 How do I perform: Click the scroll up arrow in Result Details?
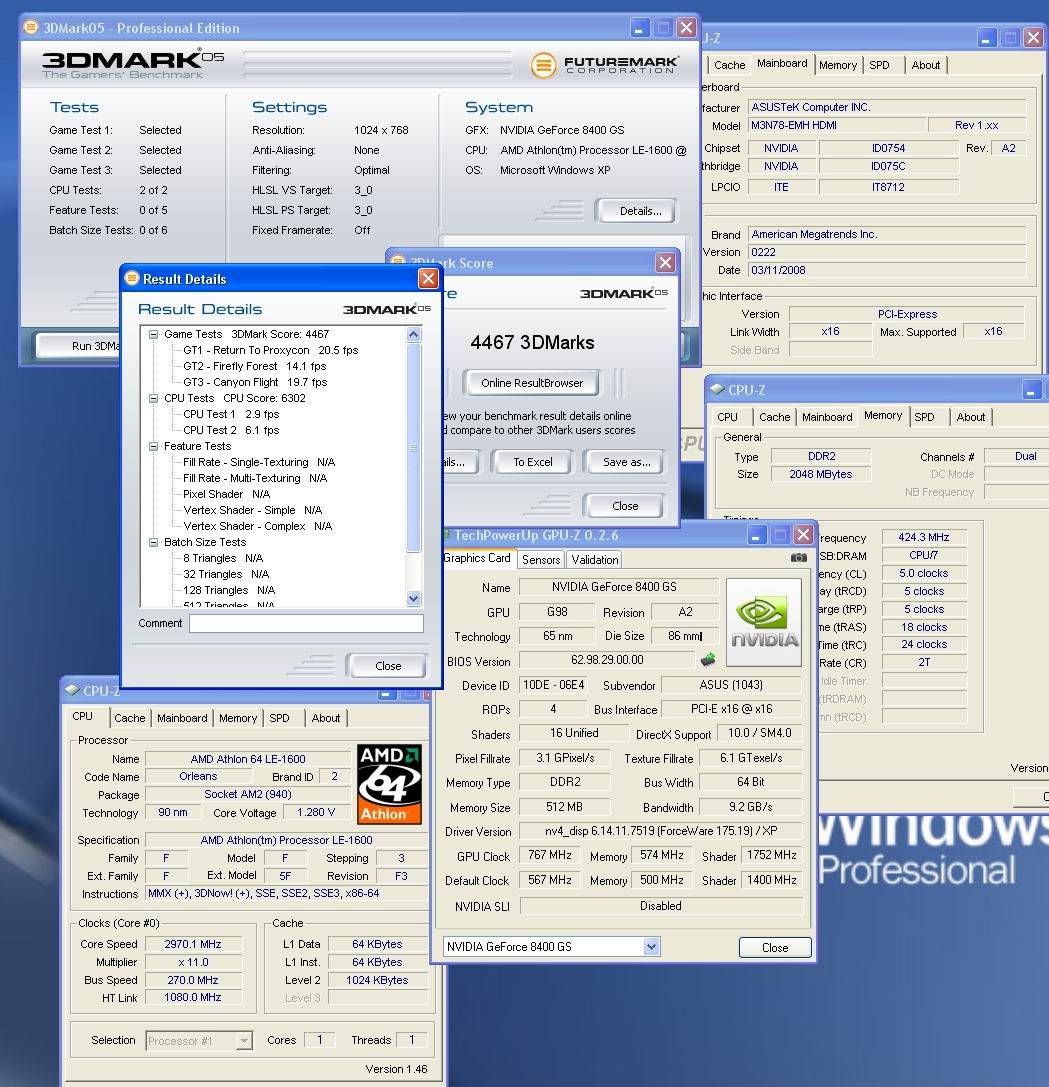click(x=413, y=335)
